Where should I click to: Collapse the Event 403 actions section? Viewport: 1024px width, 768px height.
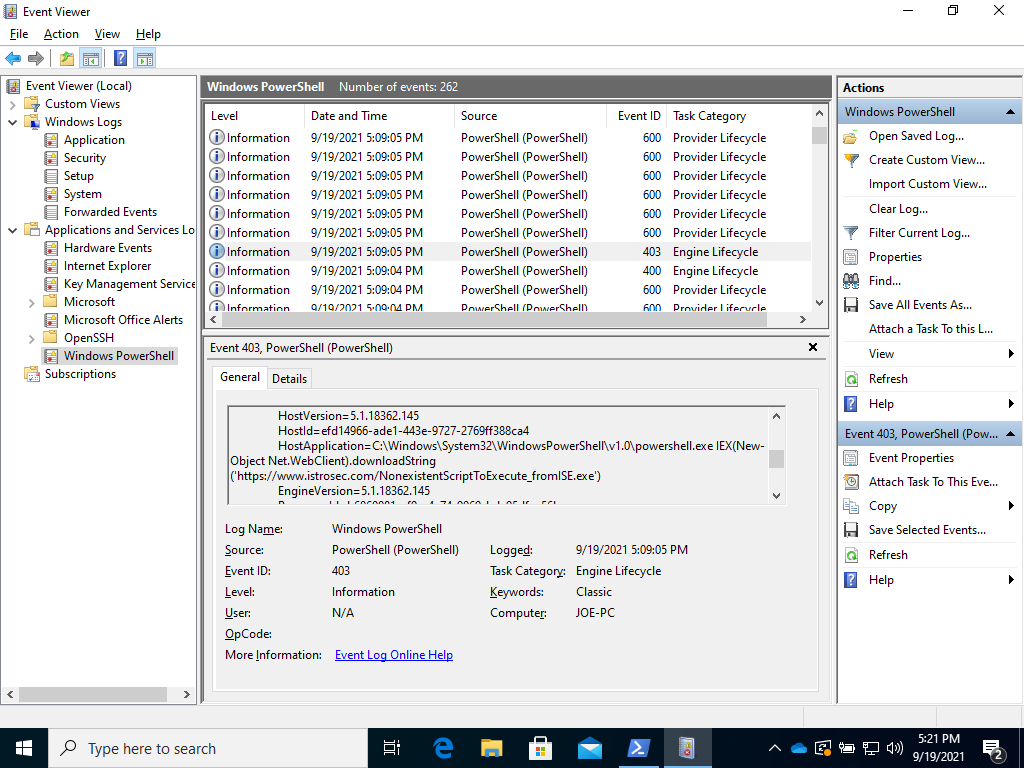(x=1010, y=434)
